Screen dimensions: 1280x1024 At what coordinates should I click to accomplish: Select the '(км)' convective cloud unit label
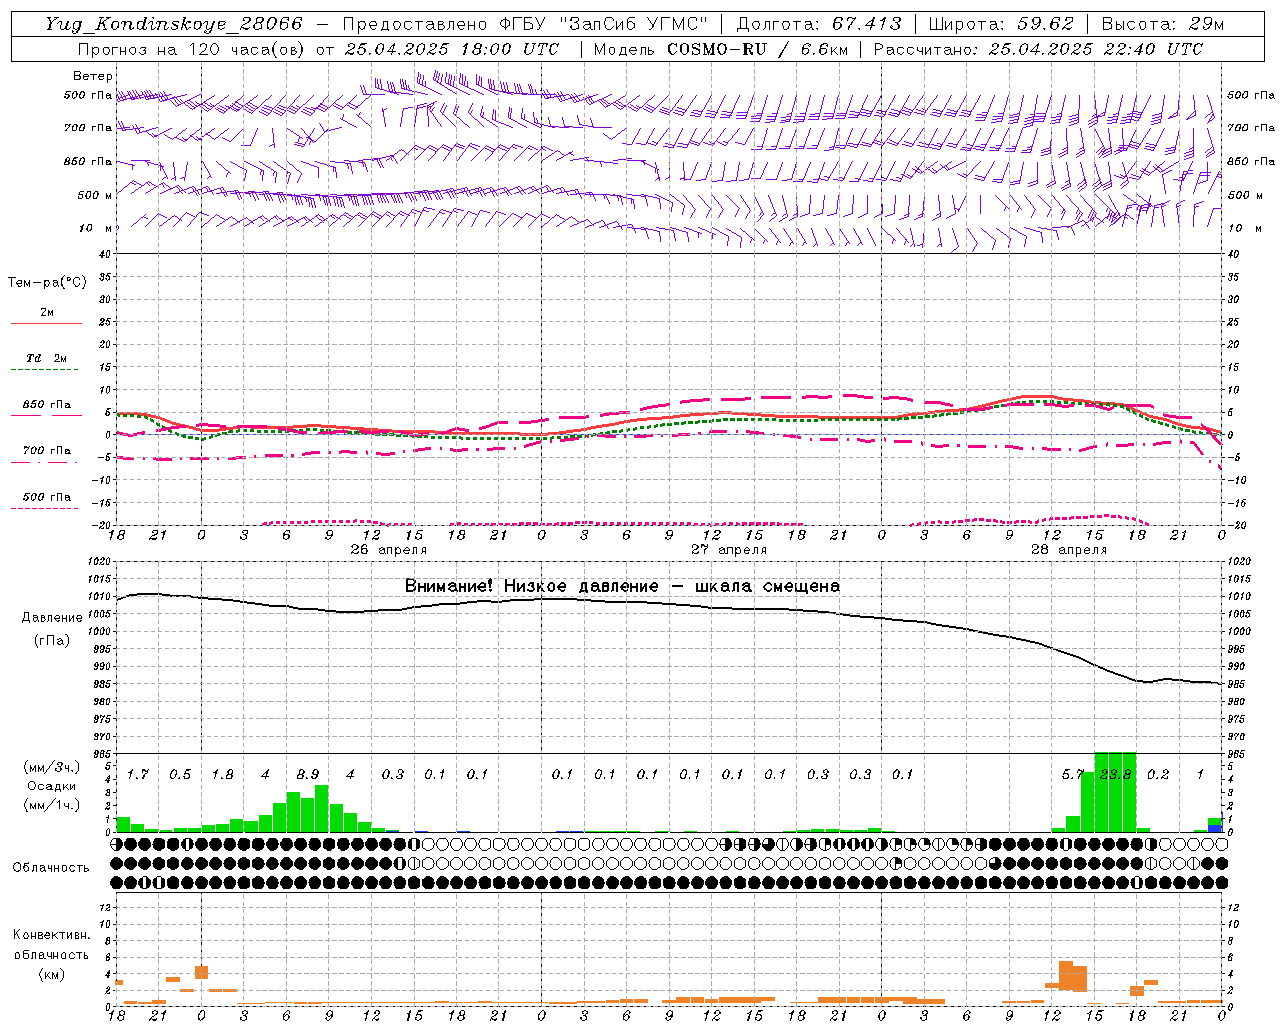pyautogui.click(x=51, y=974)
